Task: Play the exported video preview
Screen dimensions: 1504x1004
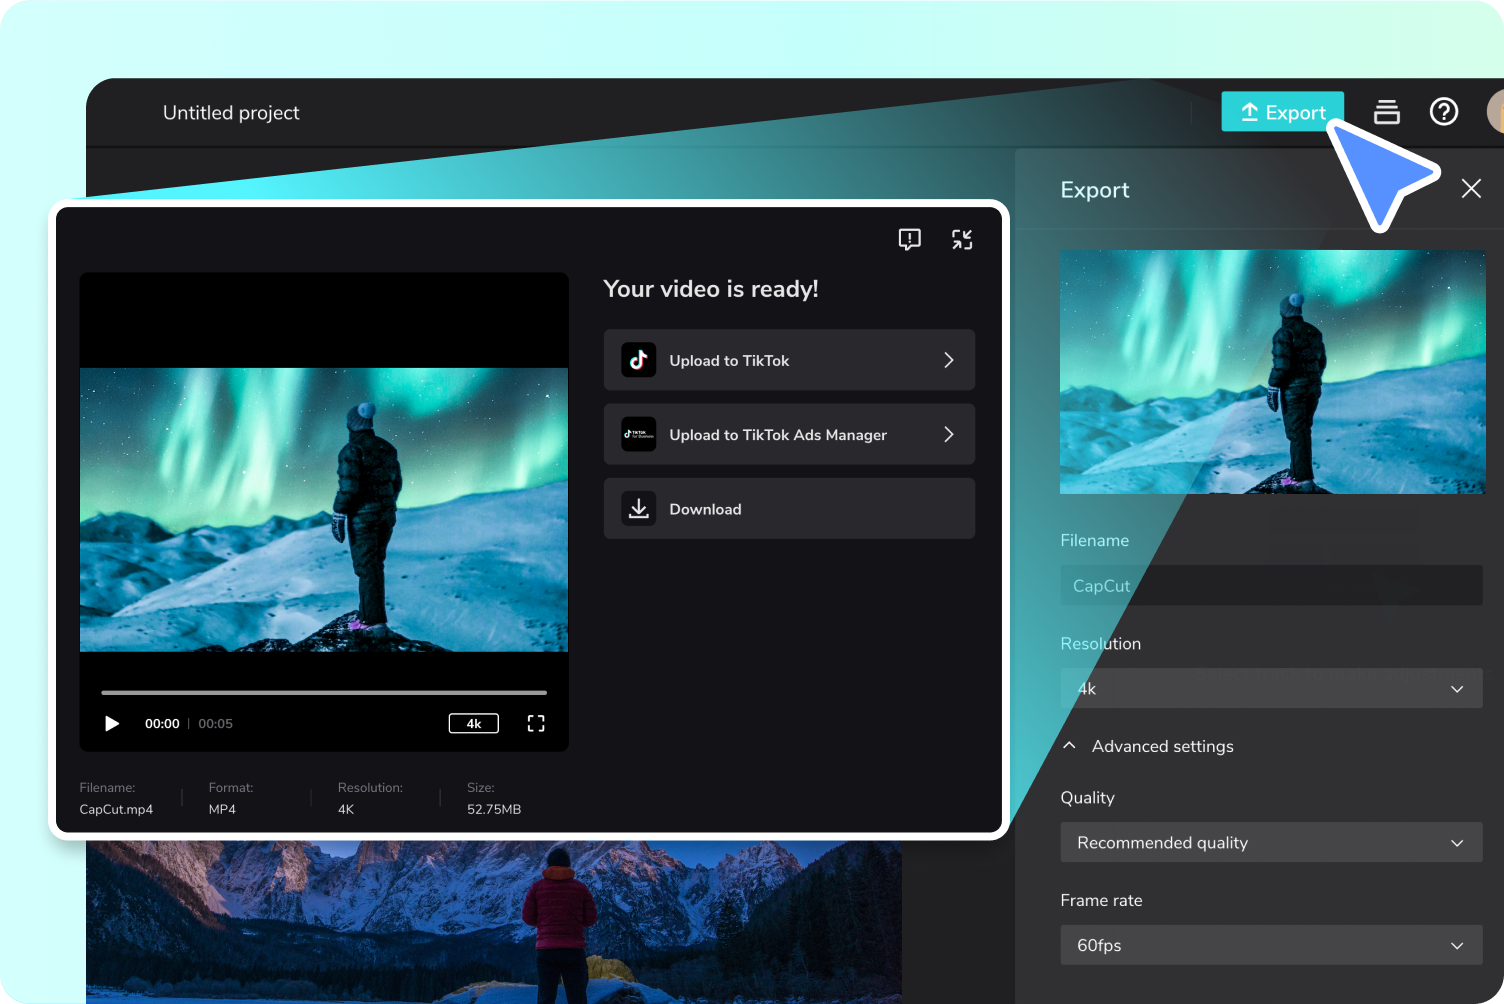Action: click(112, 723)
